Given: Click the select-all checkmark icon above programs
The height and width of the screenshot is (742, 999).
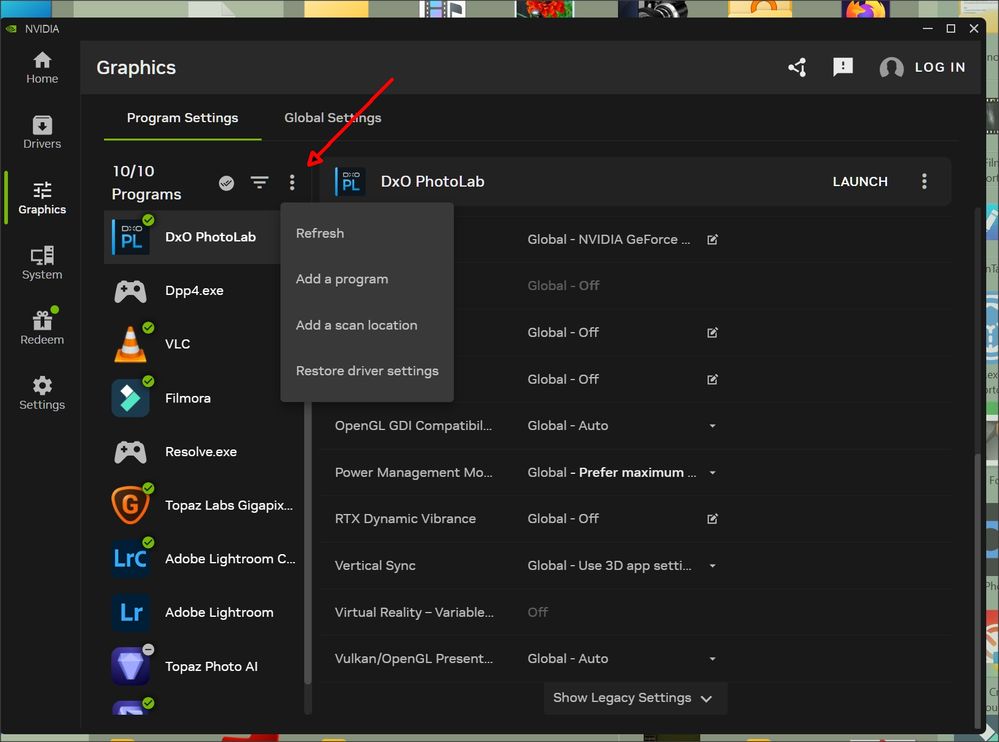Looking at the screenshot, I should click(226, 183).
